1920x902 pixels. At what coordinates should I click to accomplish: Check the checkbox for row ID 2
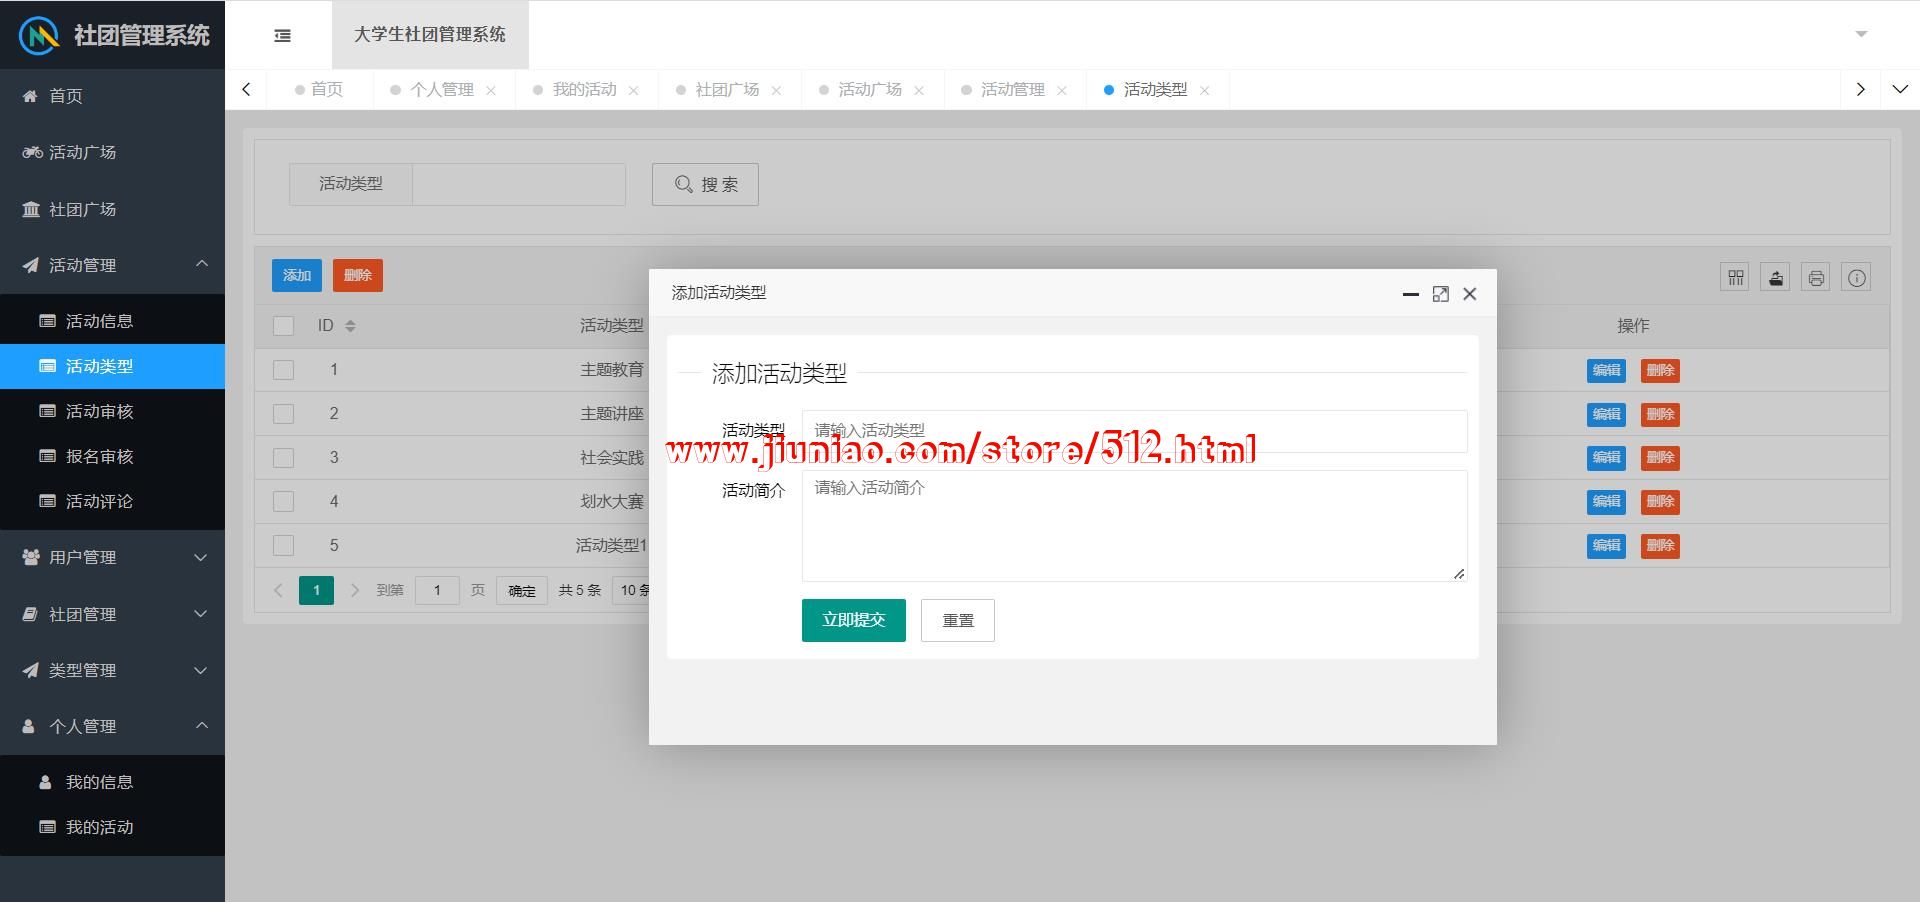coord(284,414)
